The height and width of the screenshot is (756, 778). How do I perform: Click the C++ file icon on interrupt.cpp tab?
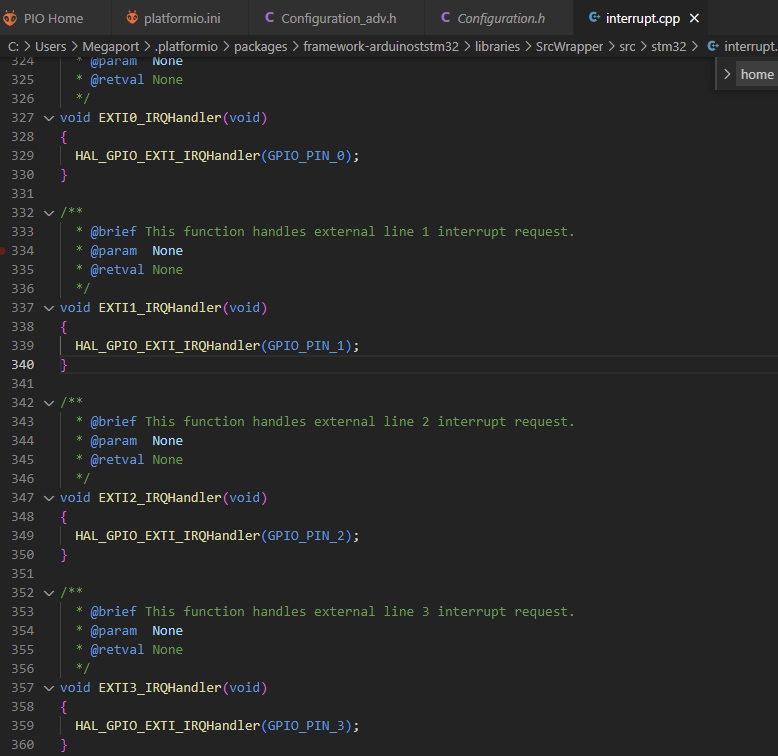click(594, 18)
